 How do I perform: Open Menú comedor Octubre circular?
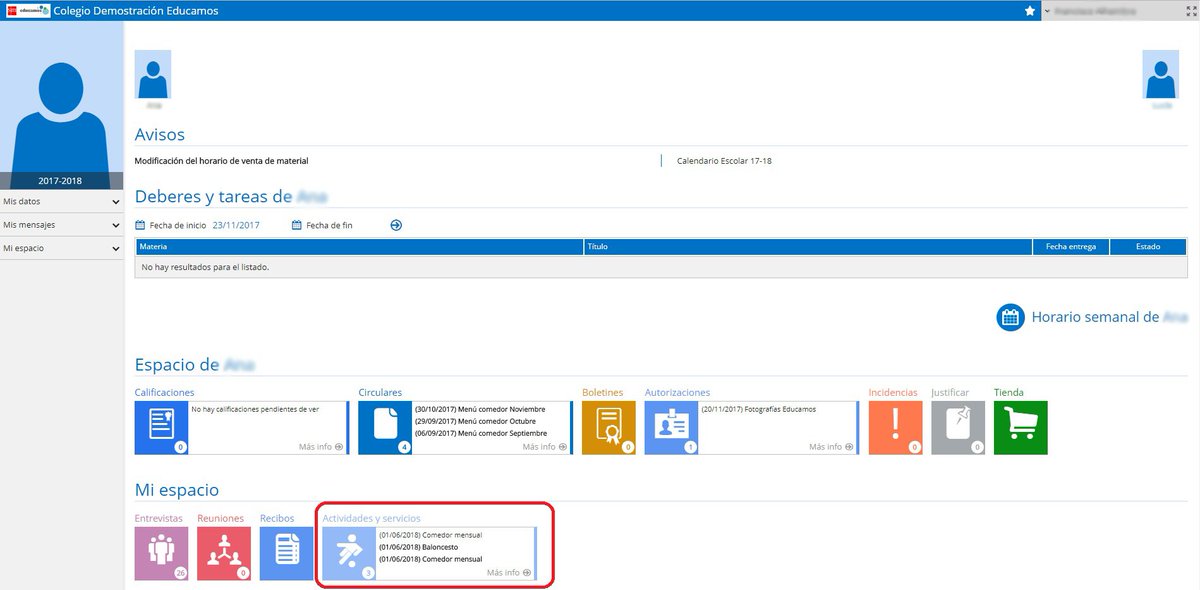click(x=477, y=421)
